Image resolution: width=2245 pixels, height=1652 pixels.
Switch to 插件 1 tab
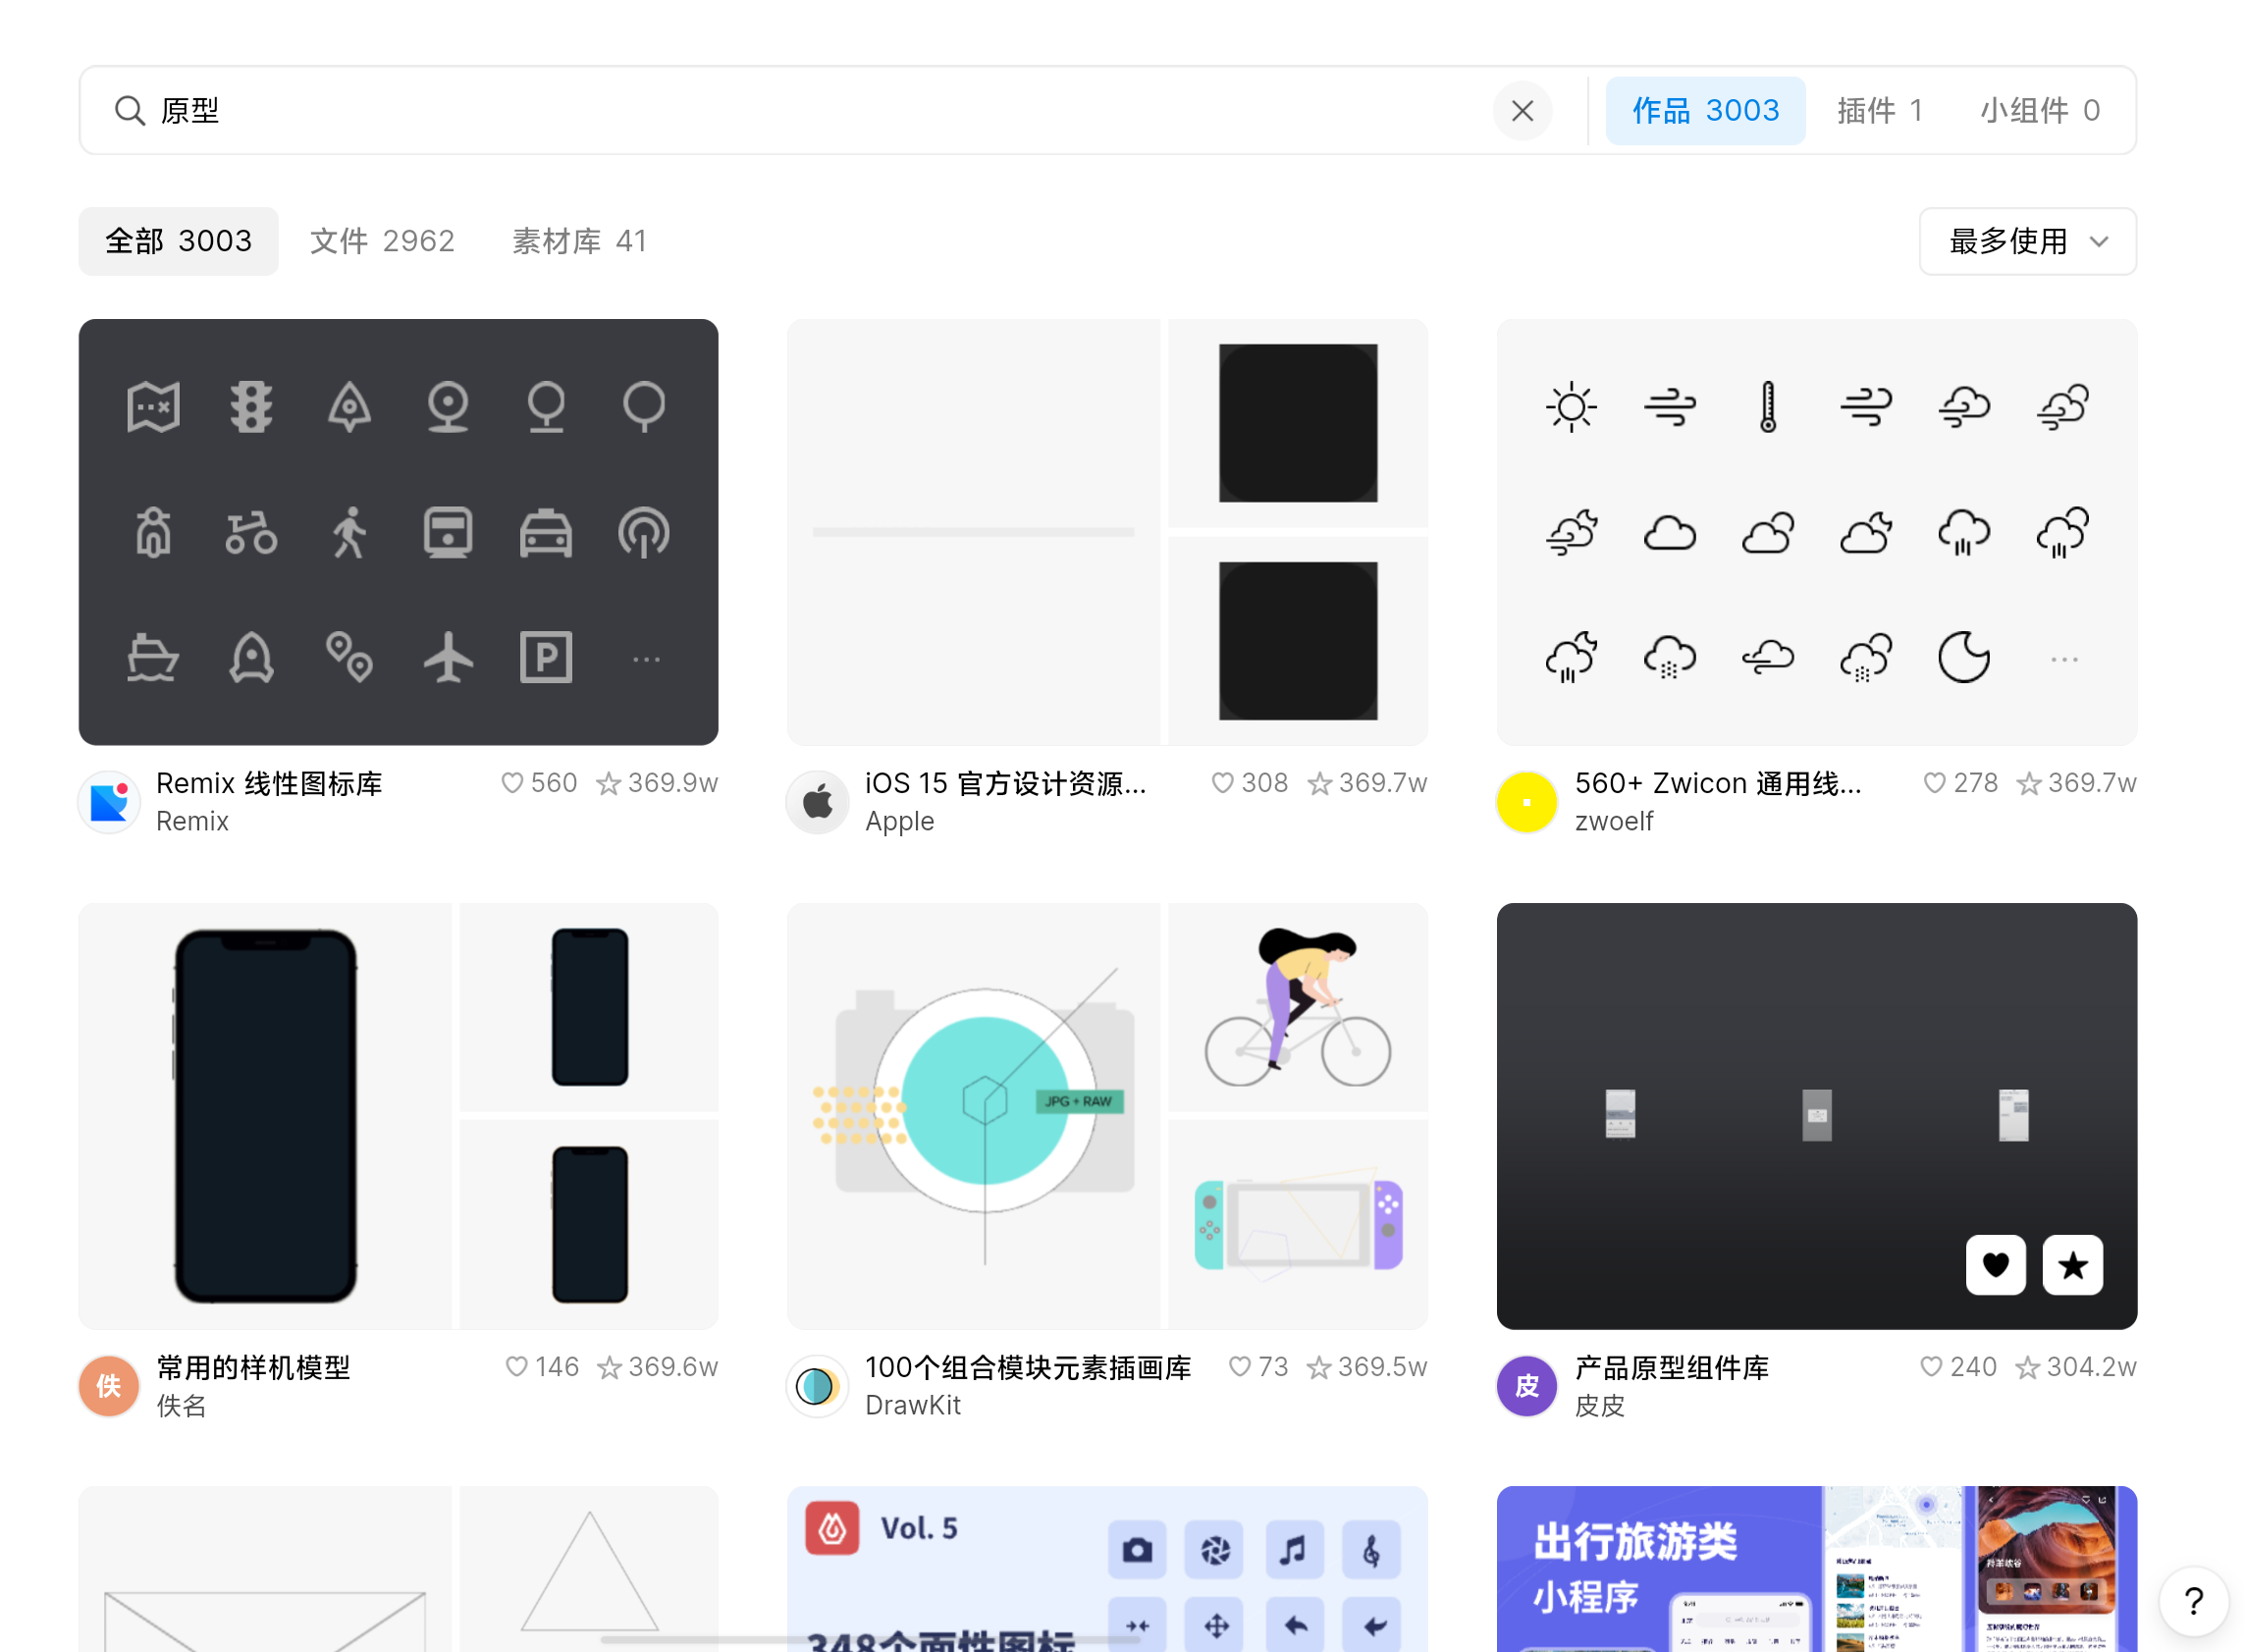pyautogui.click(x=1880, y=111)
